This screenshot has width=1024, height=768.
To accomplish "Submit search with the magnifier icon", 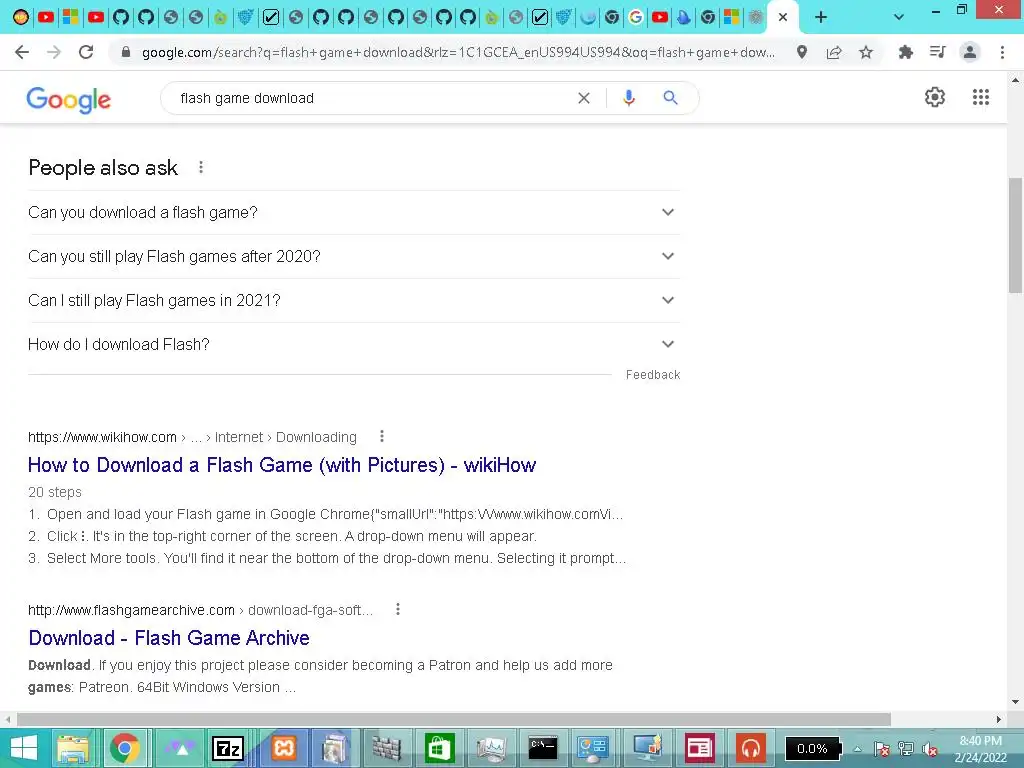I will [670, 98].
